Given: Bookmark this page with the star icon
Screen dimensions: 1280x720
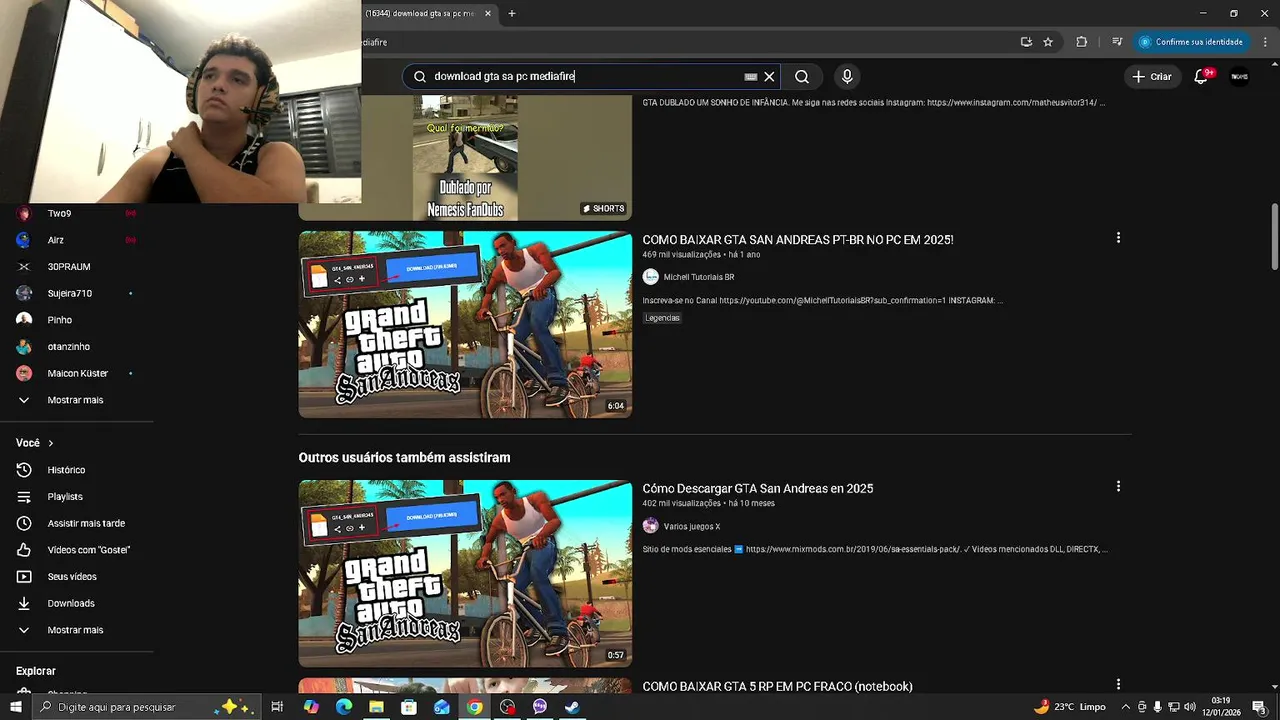Looking at the screenshot, I should pyautogui.click(x=1048, y=42).
